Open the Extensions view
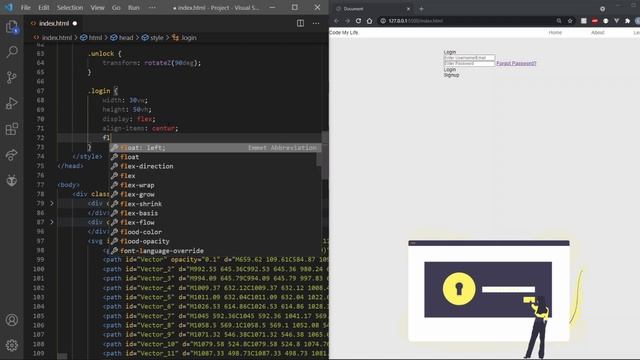Screen dimensions: 640x360 (12, 129)
